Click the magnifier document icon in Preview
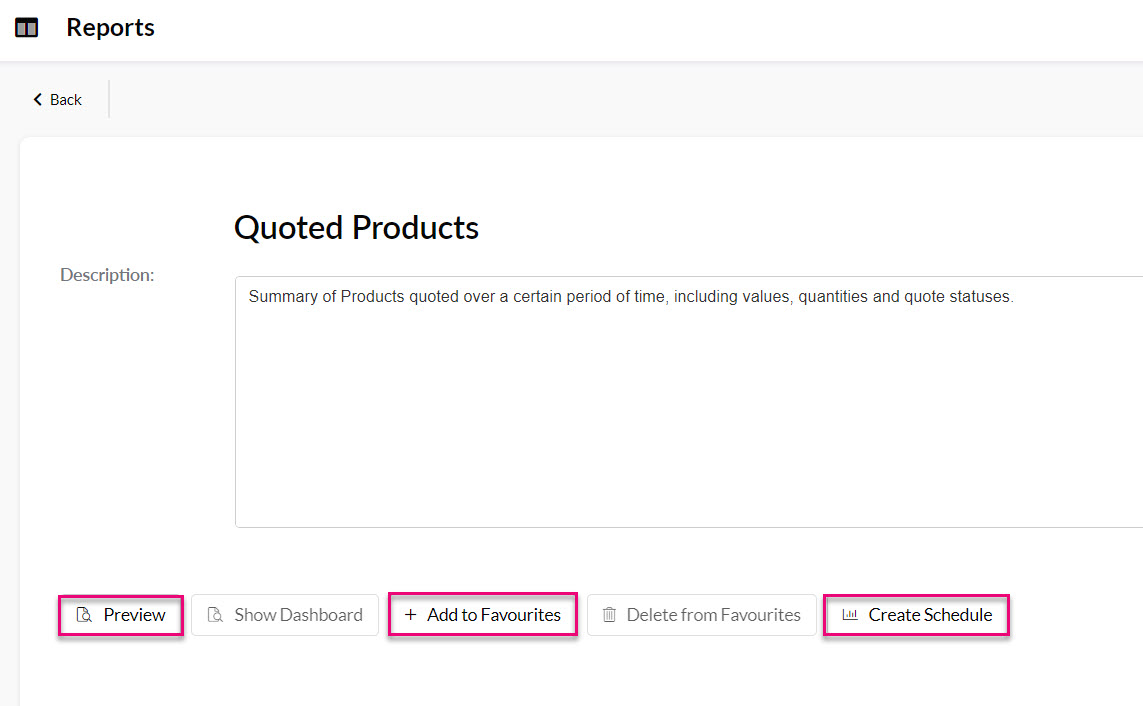Viewport: 1143px width, 706px height. [84, 615]
